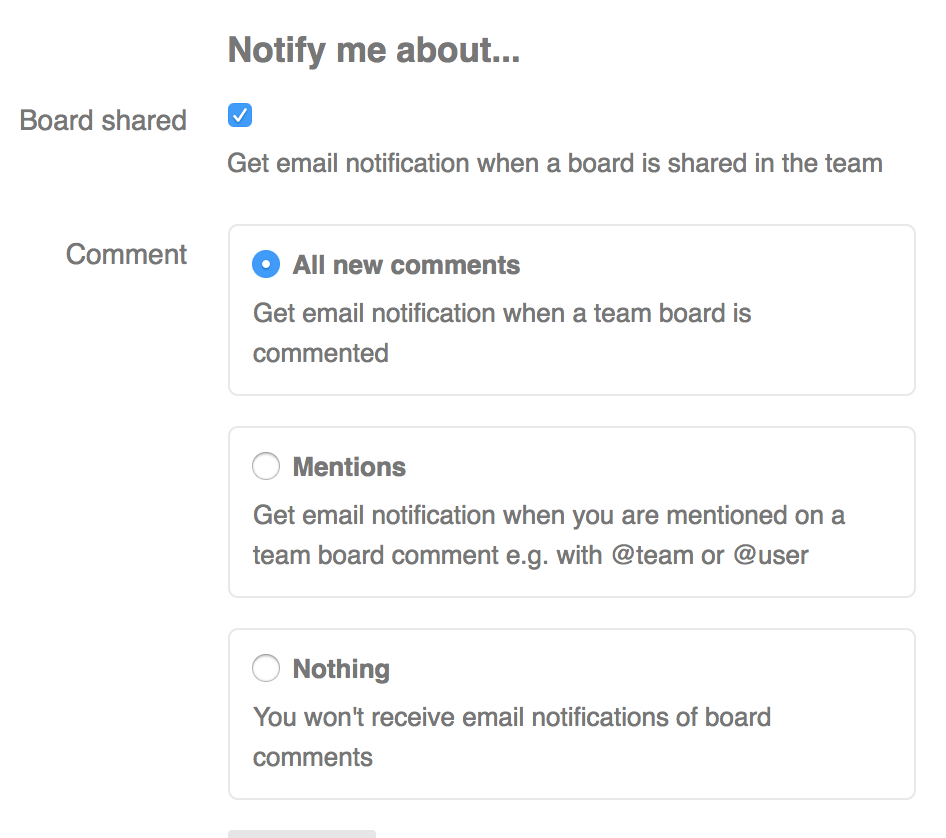Click the board shared email notification description
The height and width of the screenshot is (838, 946).
(x=555, y=163)
